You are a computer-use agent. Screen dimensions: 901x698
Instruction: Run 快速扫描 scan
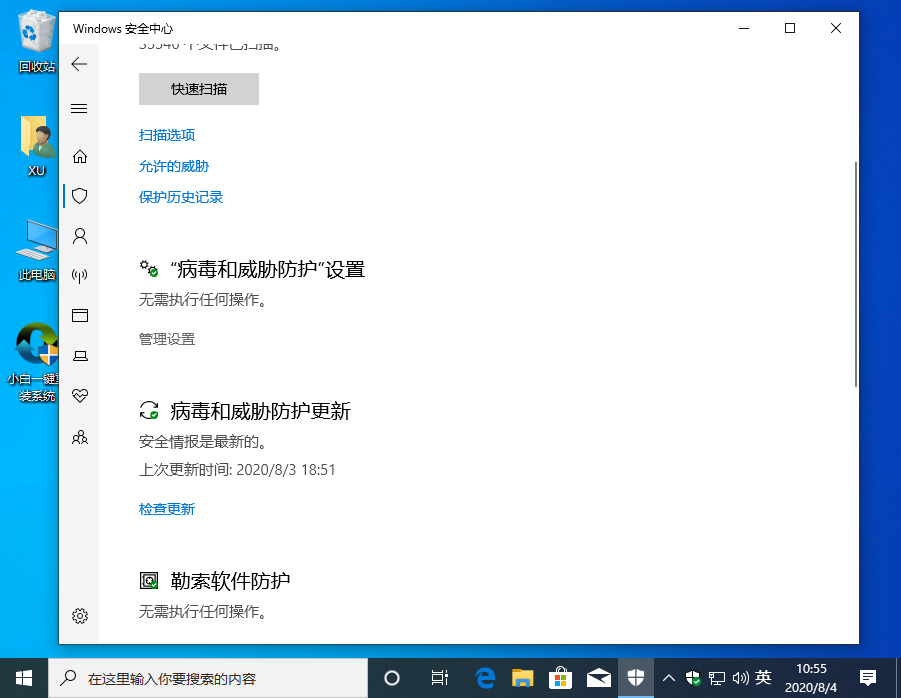[197, 89]
